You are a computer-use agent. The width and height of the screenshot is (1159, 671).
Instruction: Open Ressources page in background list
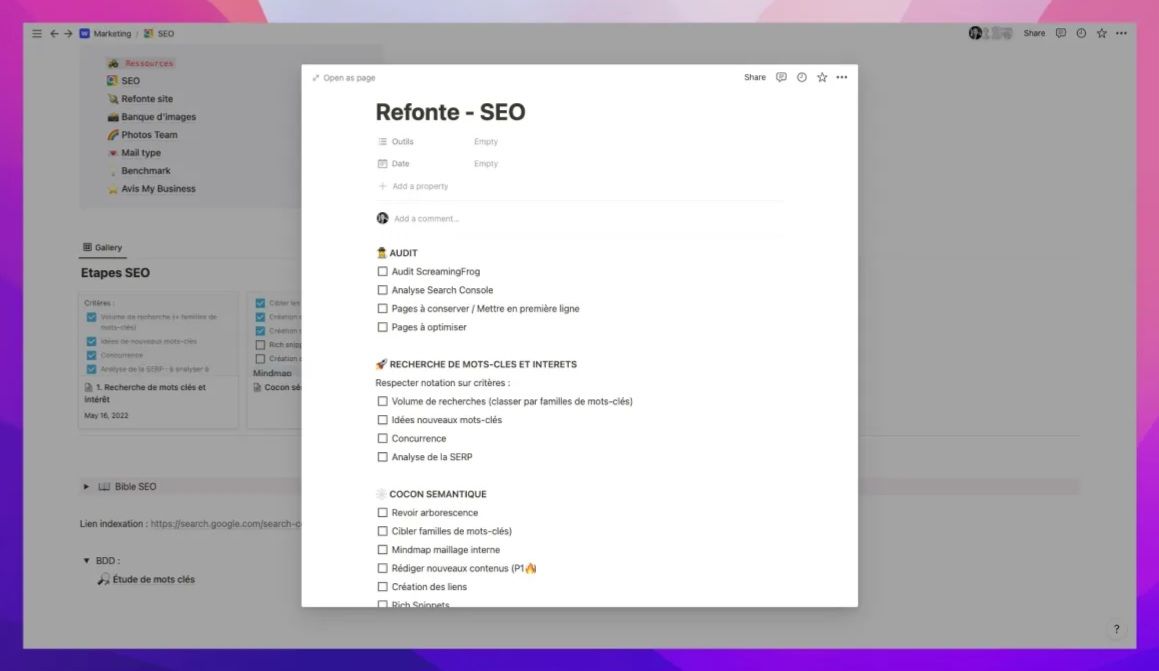(x=149, y=64)
